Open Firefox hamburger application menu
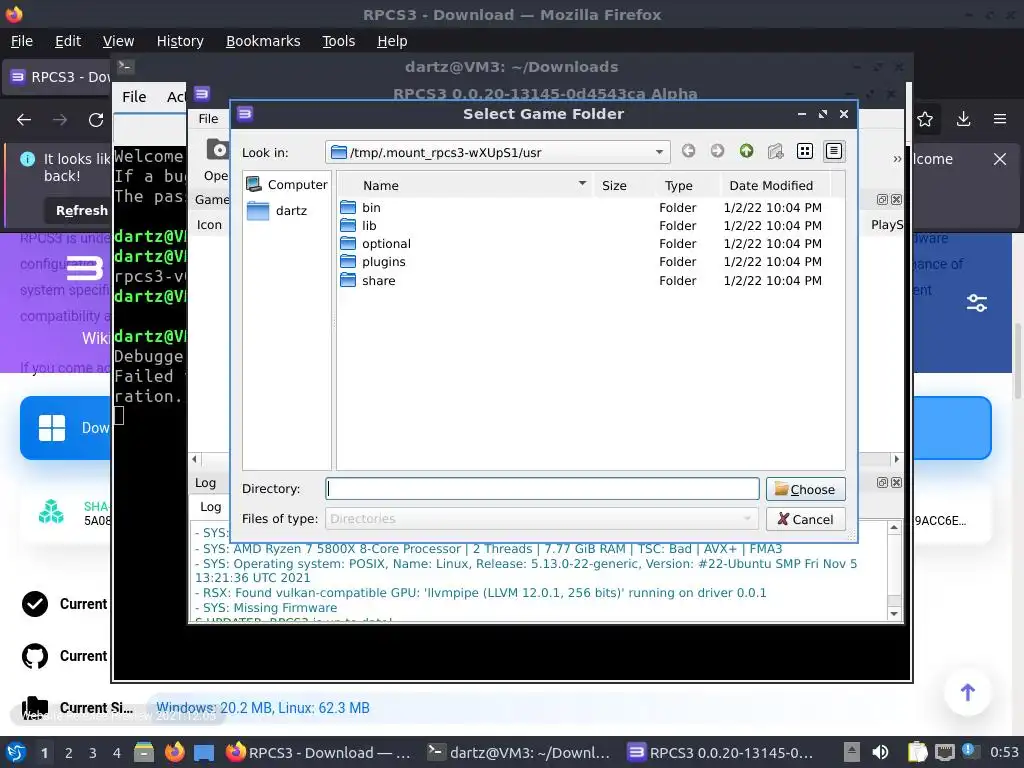Viewport: 1024px width, 768px height. coord(1000,120)
